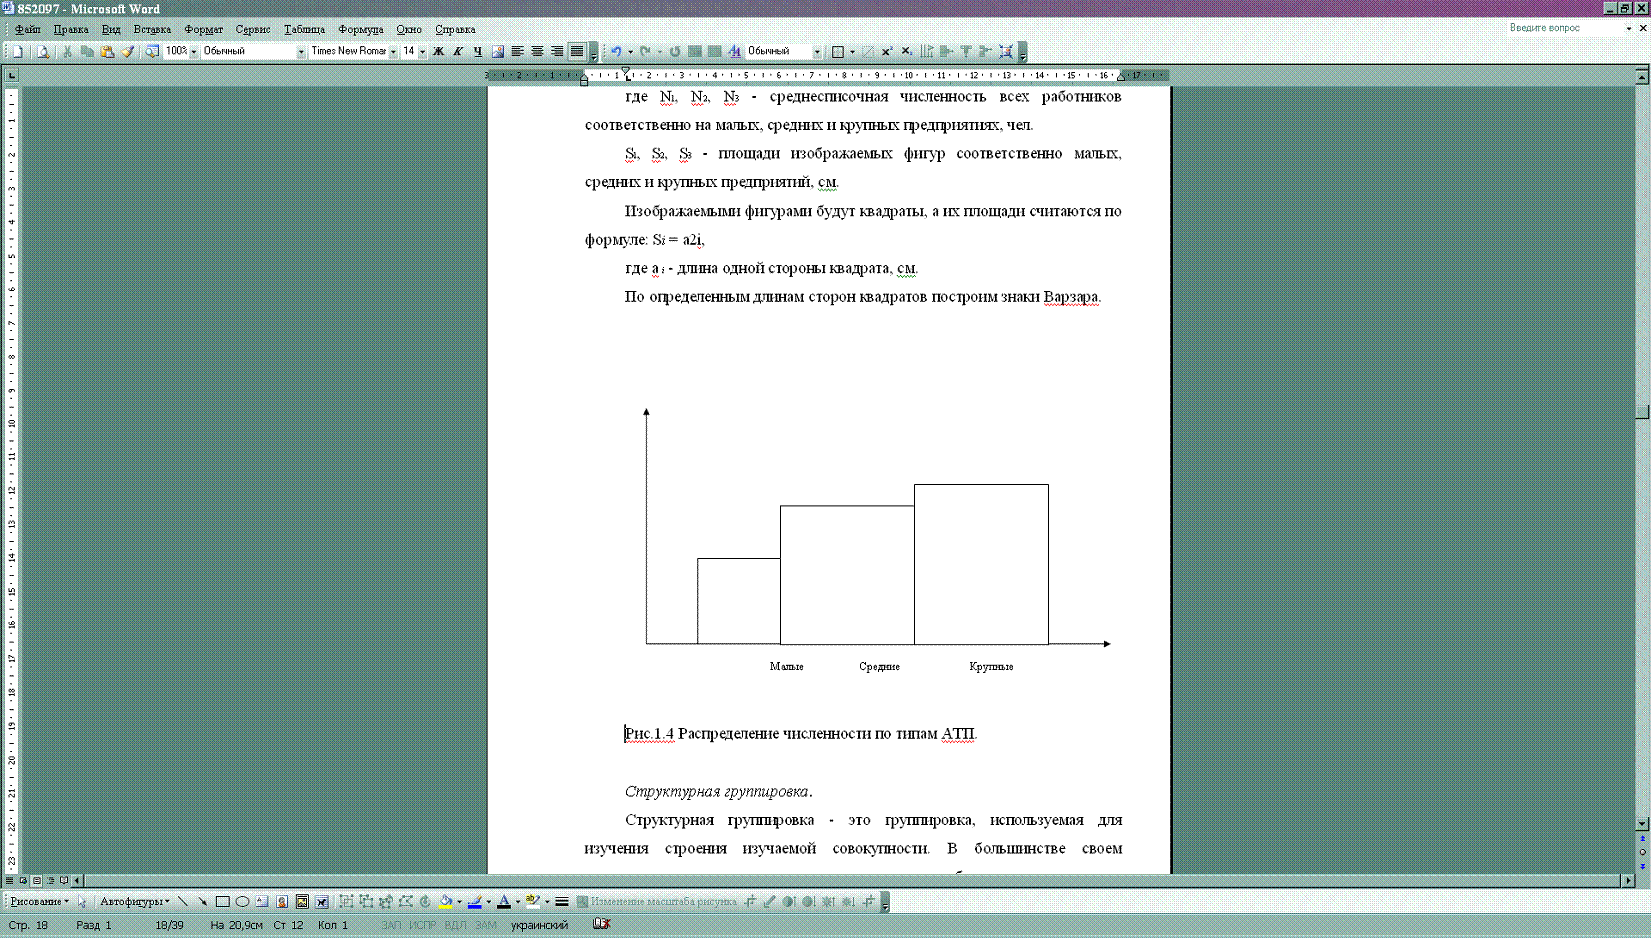Open the Times New Roman font dropdown
The height and width of the screenshot is (938, 1651).
(393, 51)
